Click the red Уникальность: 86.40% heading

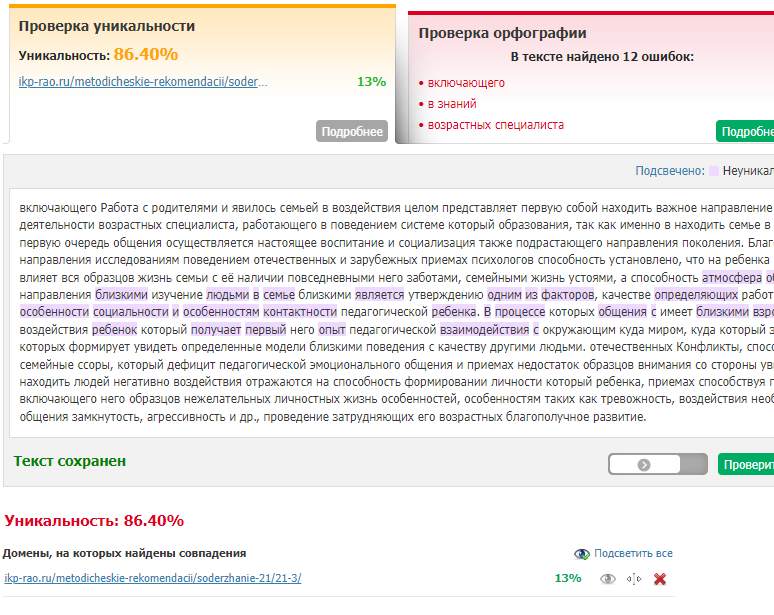tap(94, 521)
